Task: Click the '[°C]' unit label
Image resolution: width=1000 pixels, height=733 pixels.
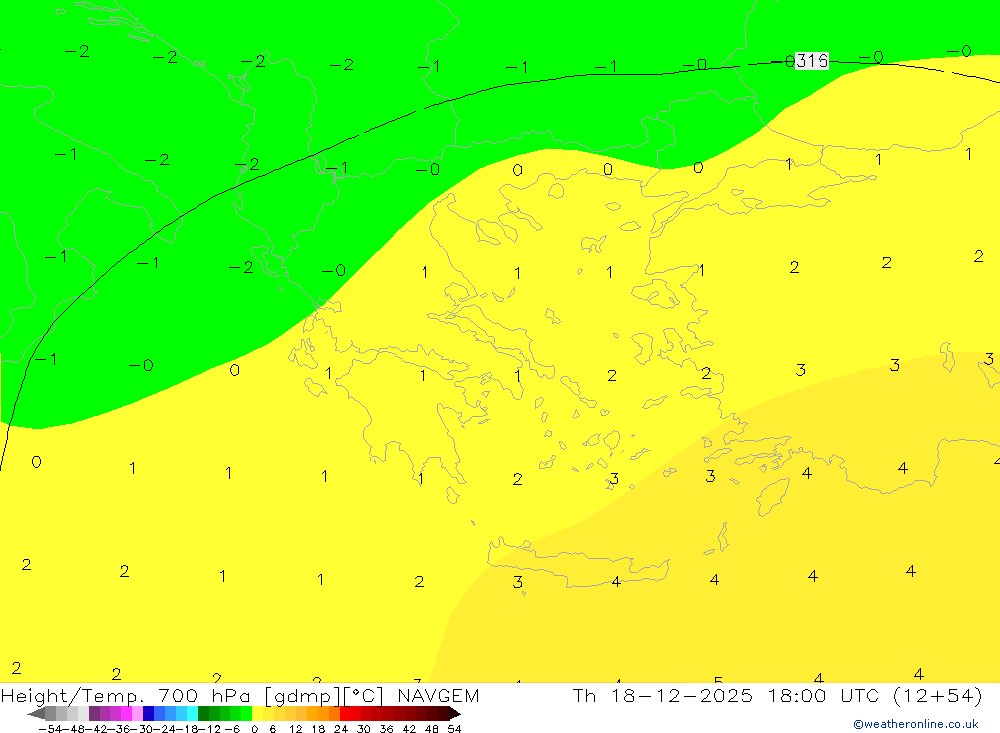Action: coord(363,695)
